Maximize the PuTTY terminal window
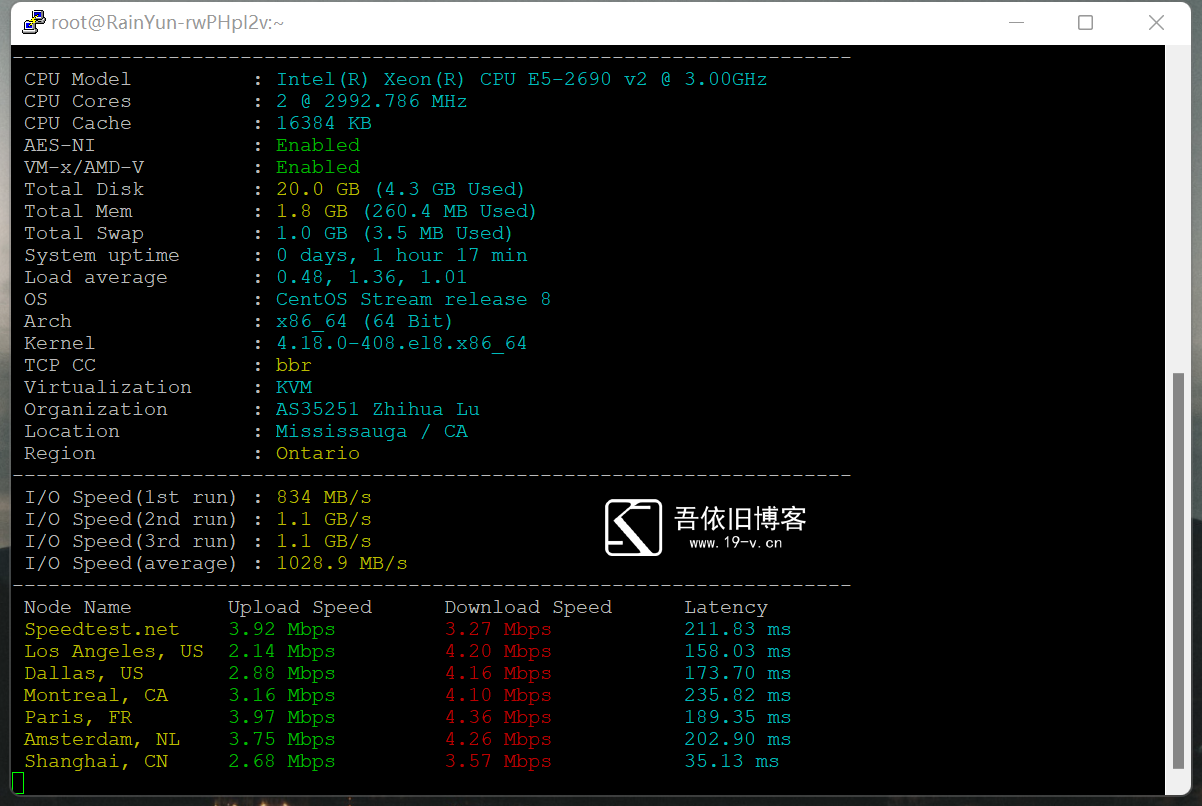The image size is (1202, 806). point(1085,22)
